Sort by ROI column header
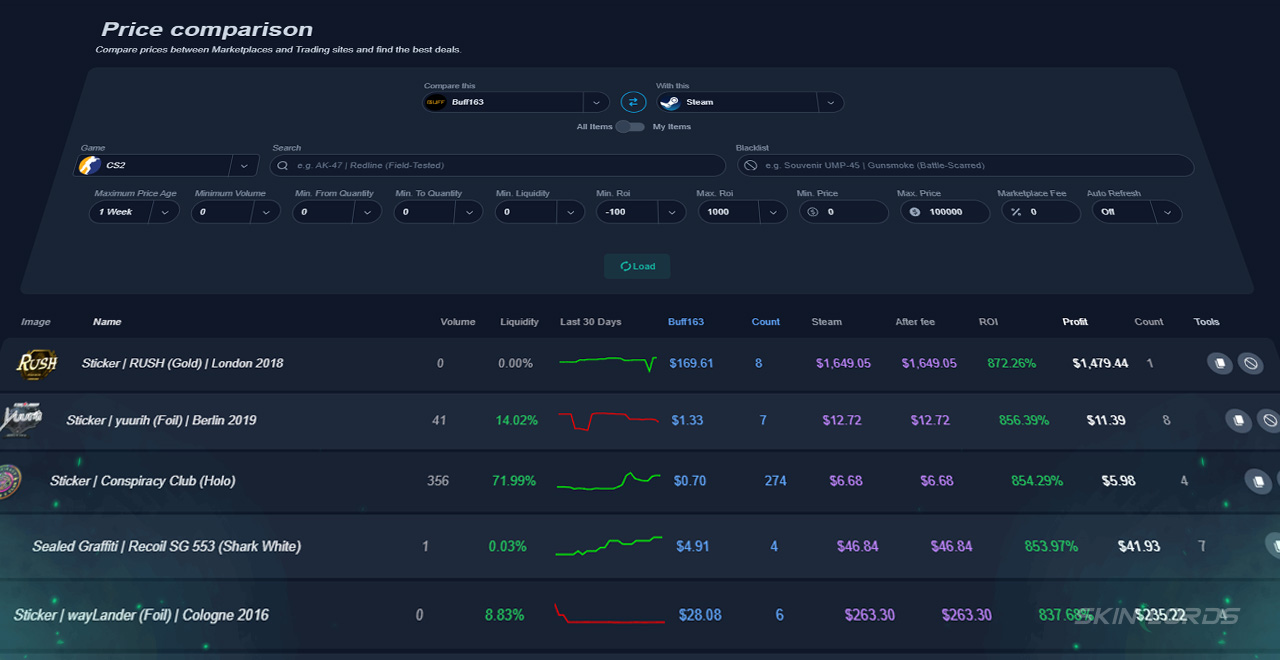The width and height of the screenshot is (1280, 660). pyautogui.click(x=988, y=322)
